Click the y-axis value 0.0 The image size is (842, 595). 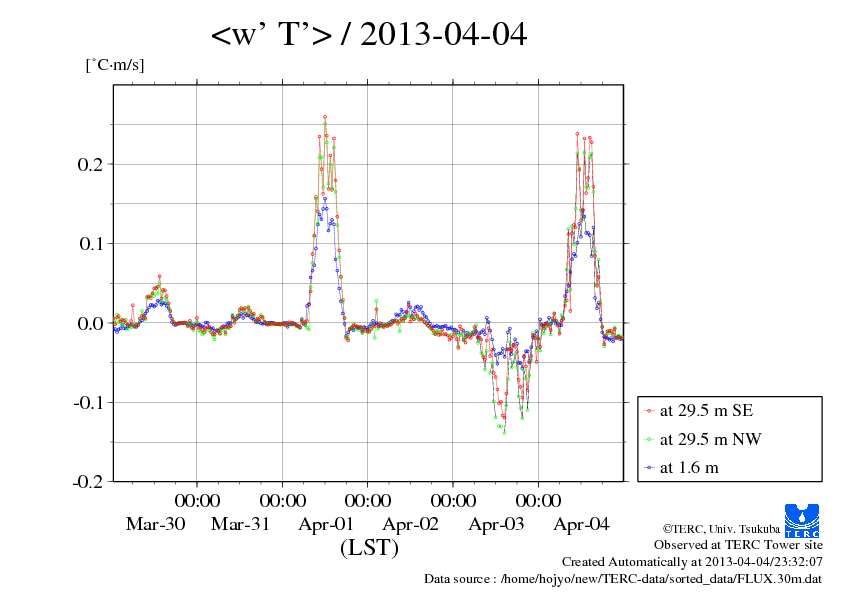click(90, 323)
